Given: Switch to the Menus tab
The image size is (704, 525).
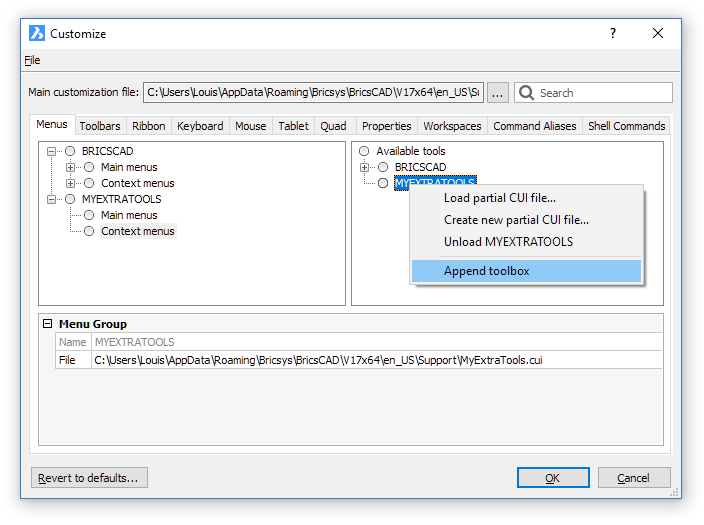Looking at the screenshot, I should click(52, 124).
